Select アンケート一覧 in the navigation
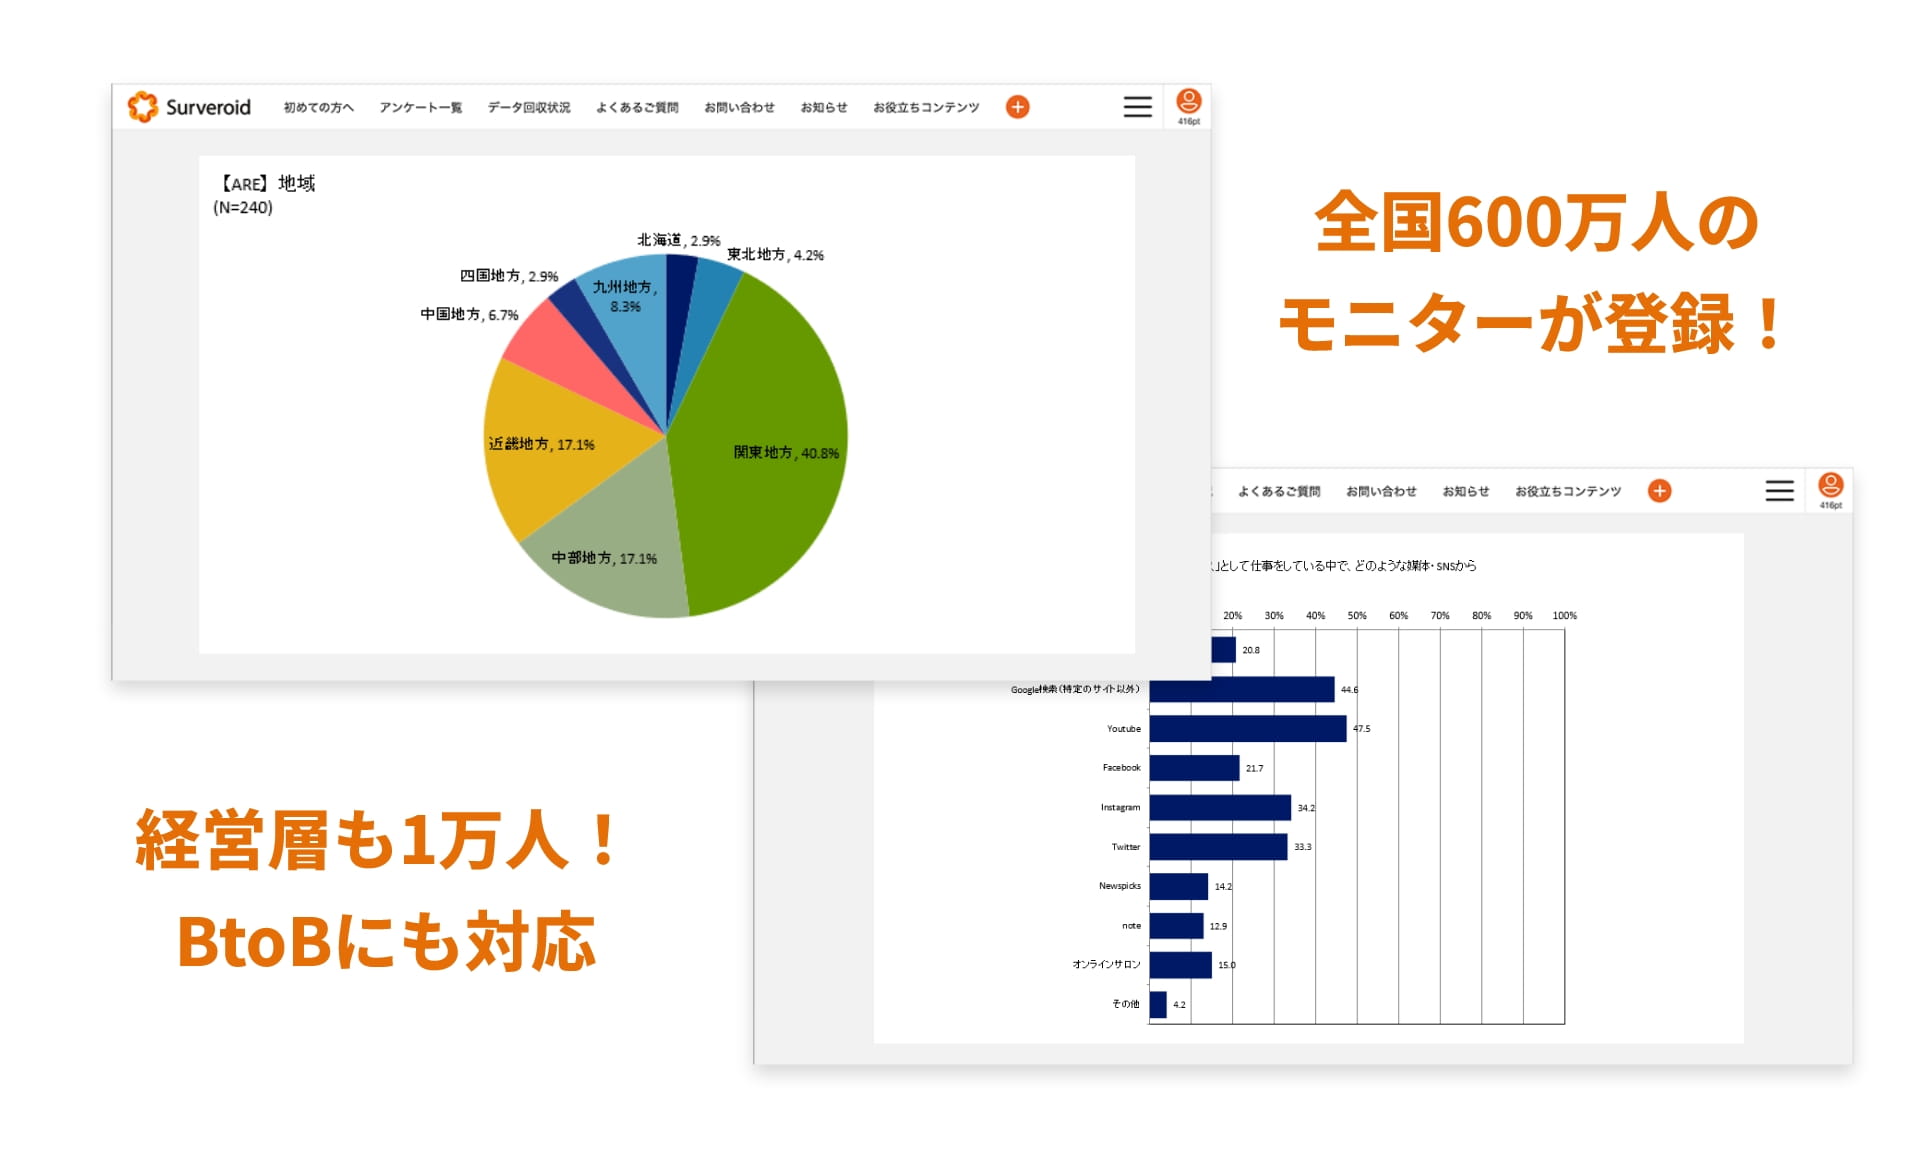Image resolution: width=1923 pixels, height=1161 pixels. [x=421, y=107]
